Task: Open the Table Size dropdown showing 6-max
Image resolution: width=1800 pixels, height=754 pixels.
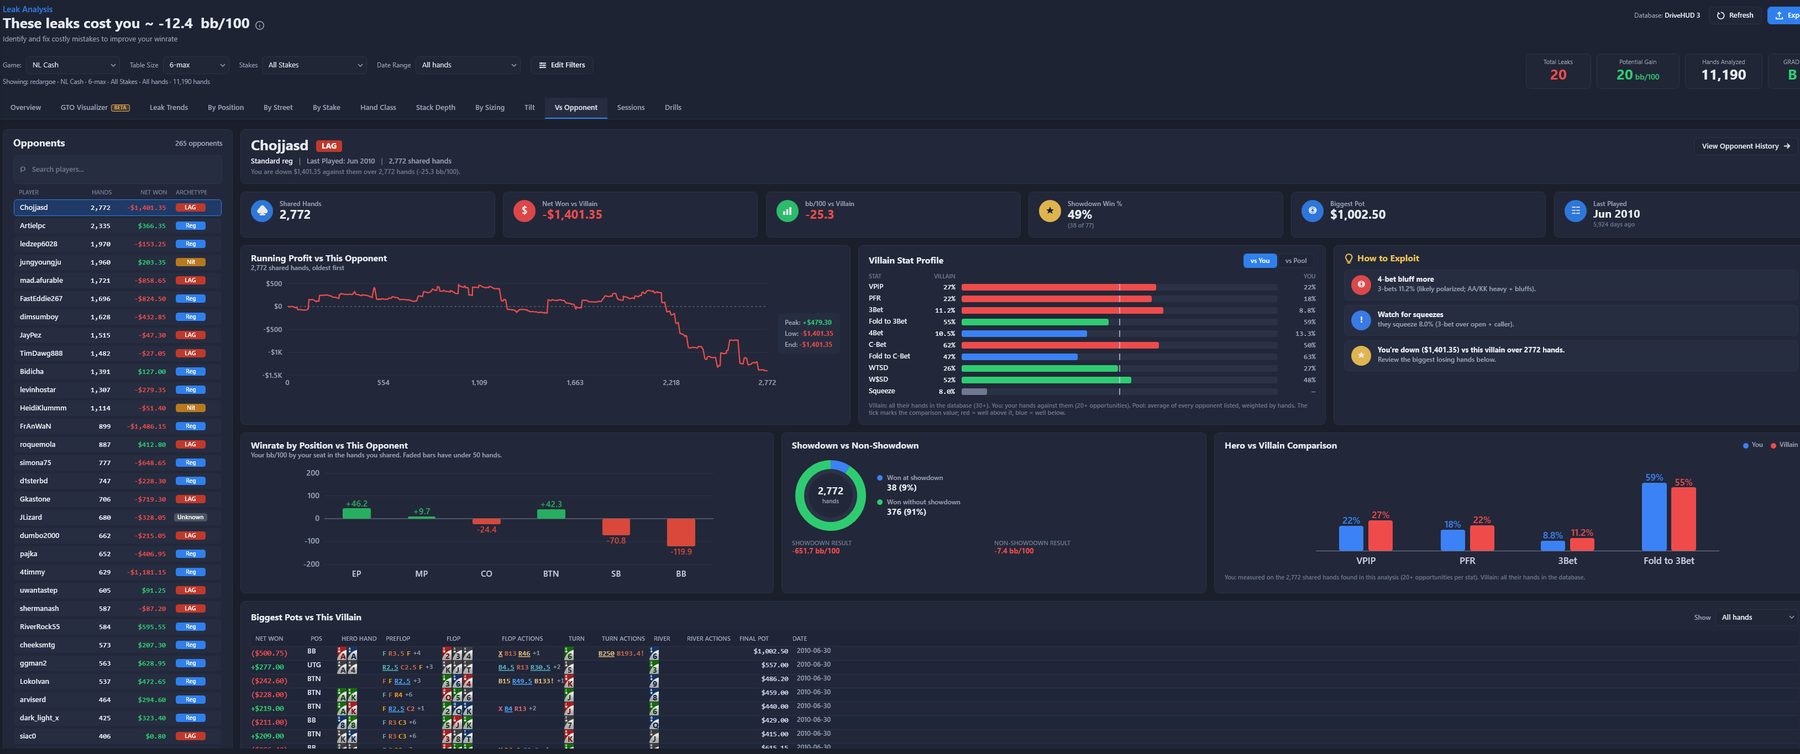Action: click(x=197, y=65)
